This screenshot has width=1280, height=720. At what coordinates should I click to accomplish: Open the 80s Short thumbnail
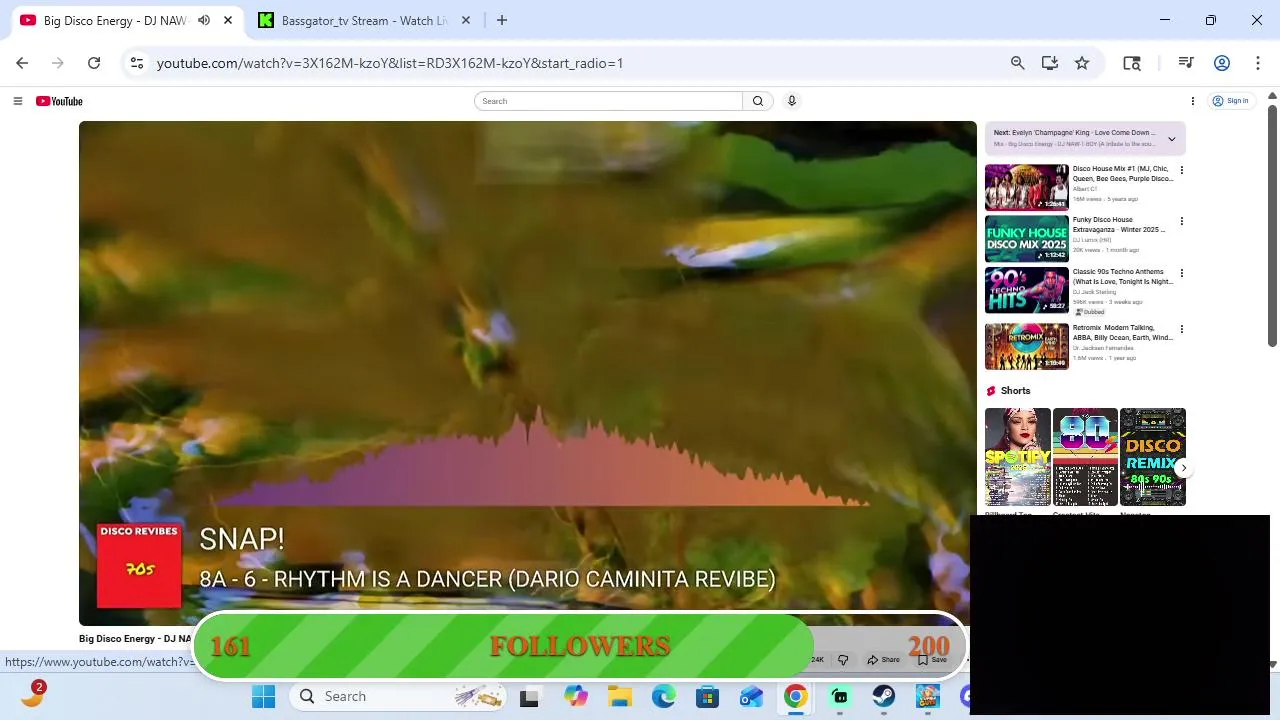tap(1085, 457)
